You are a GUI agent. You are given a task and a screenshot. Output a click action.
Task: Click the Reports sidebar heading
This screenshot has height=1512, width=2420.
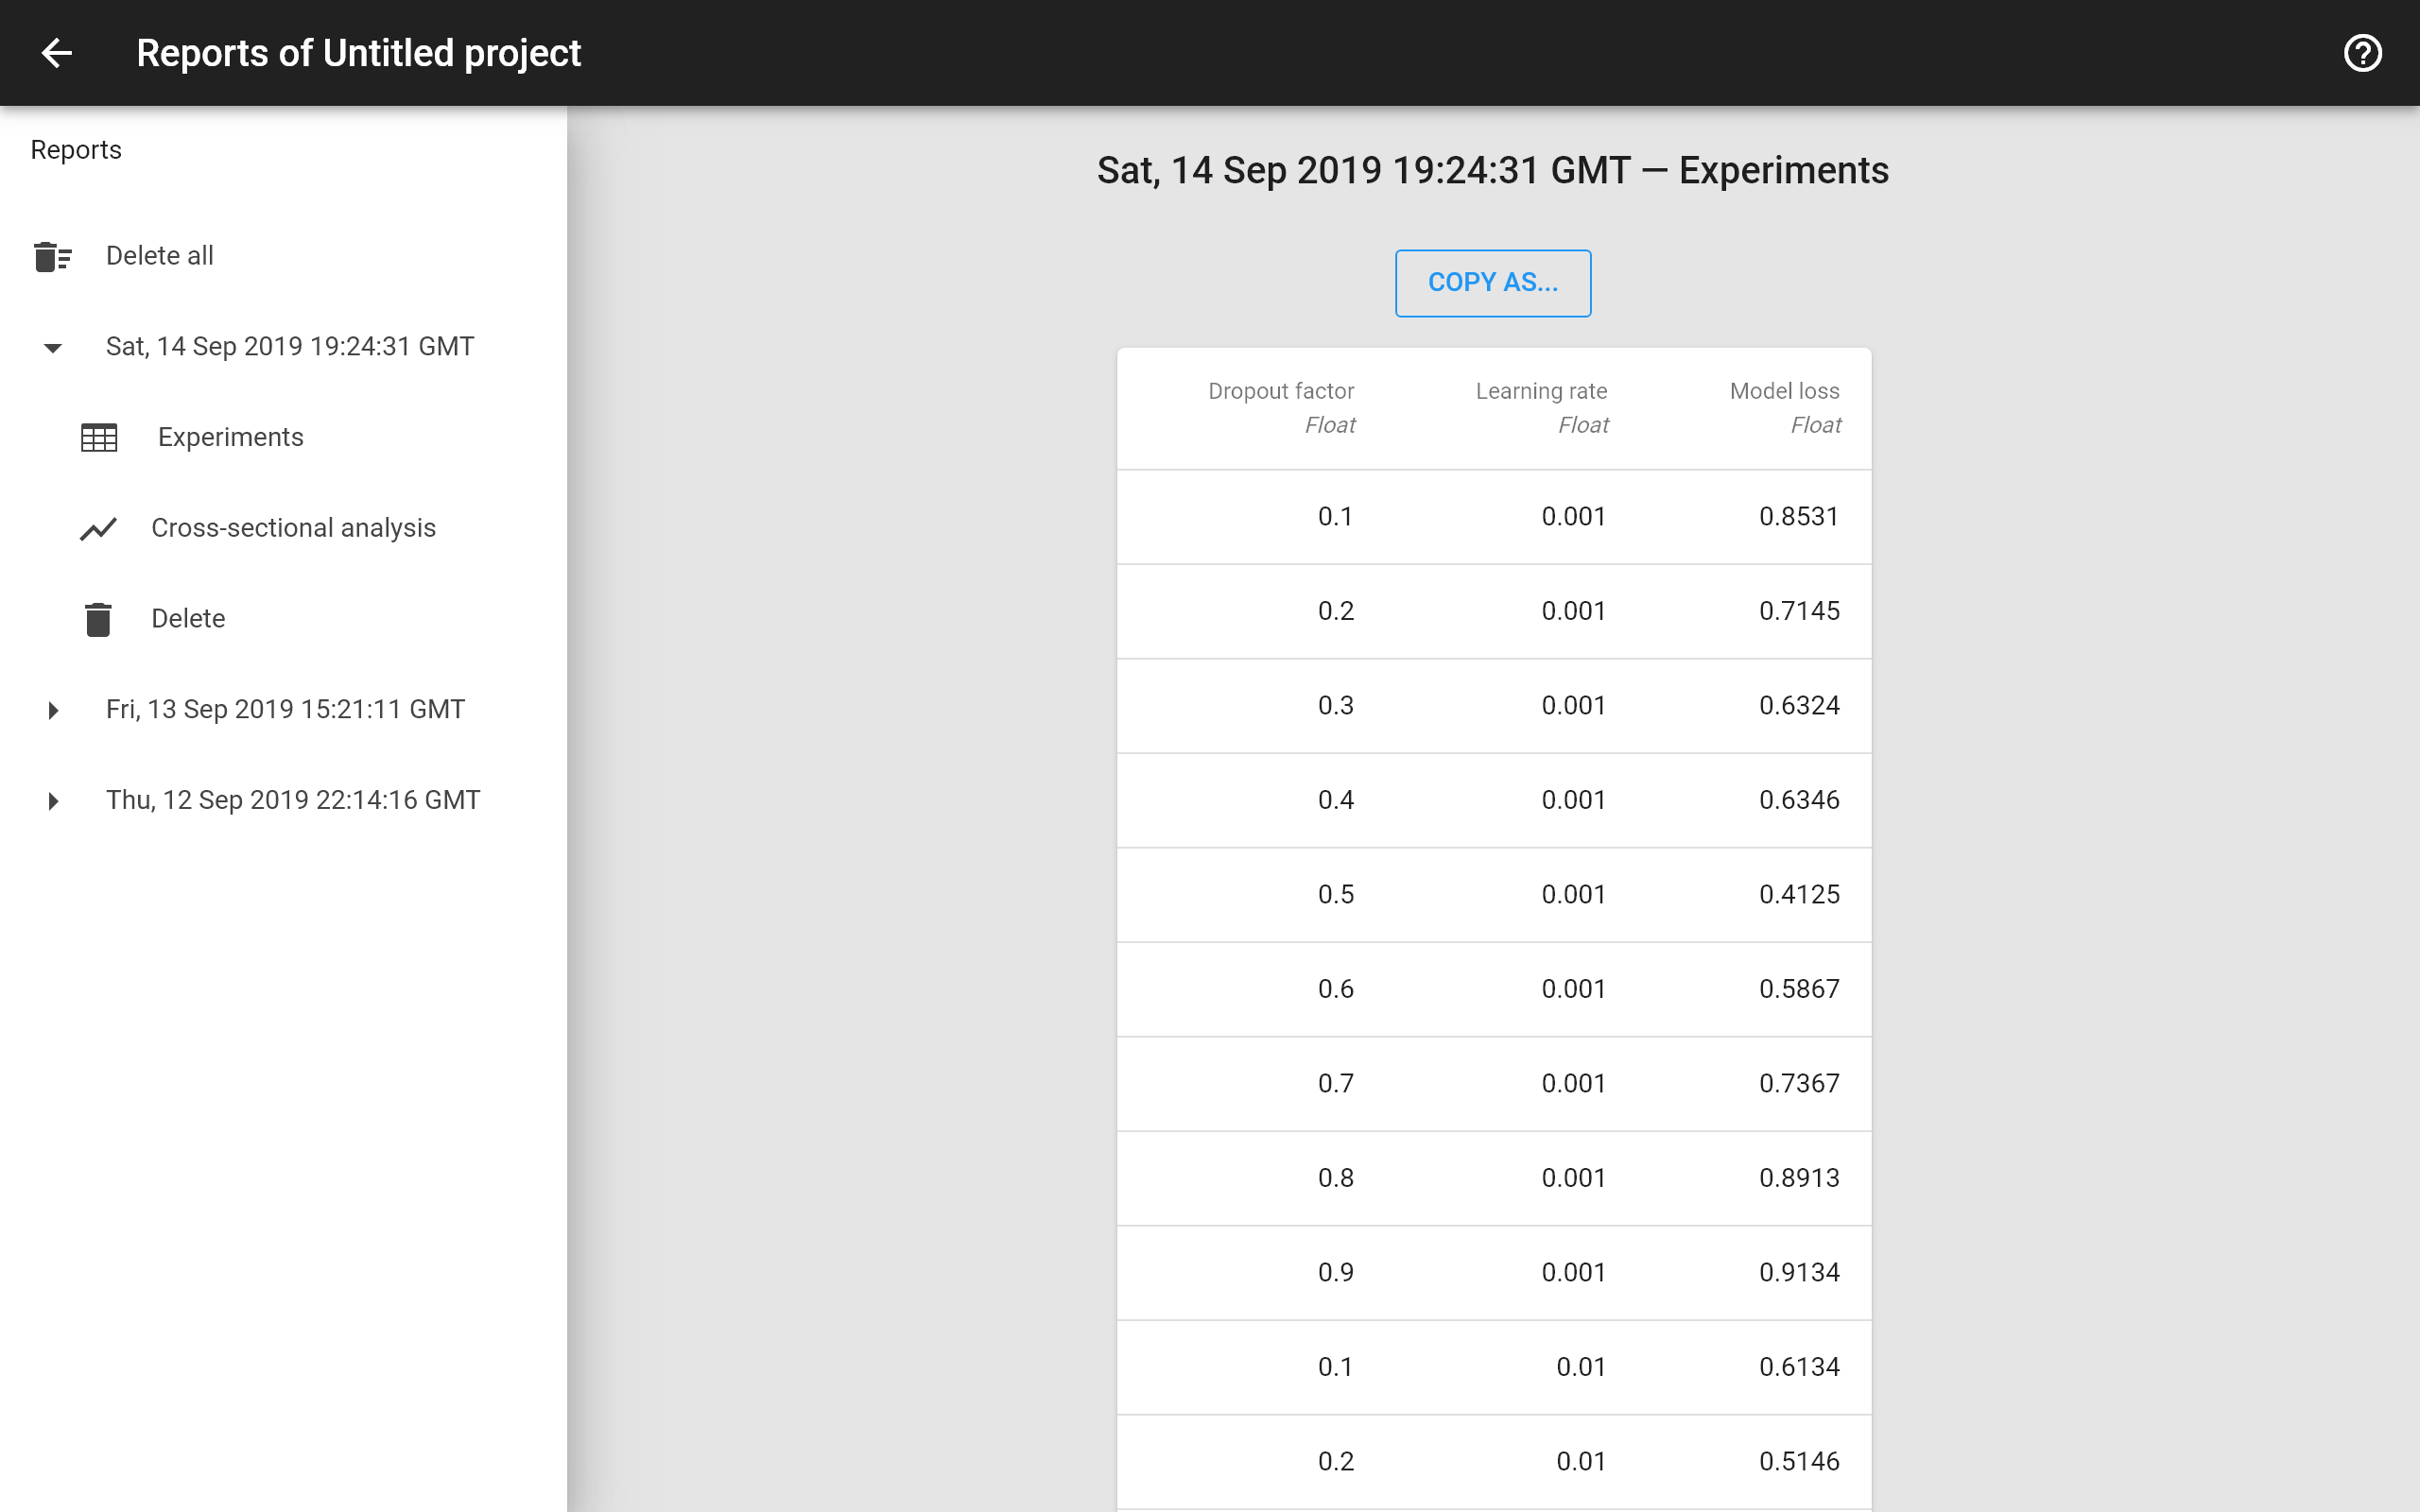pyautogui.click(x=76, y=150)
